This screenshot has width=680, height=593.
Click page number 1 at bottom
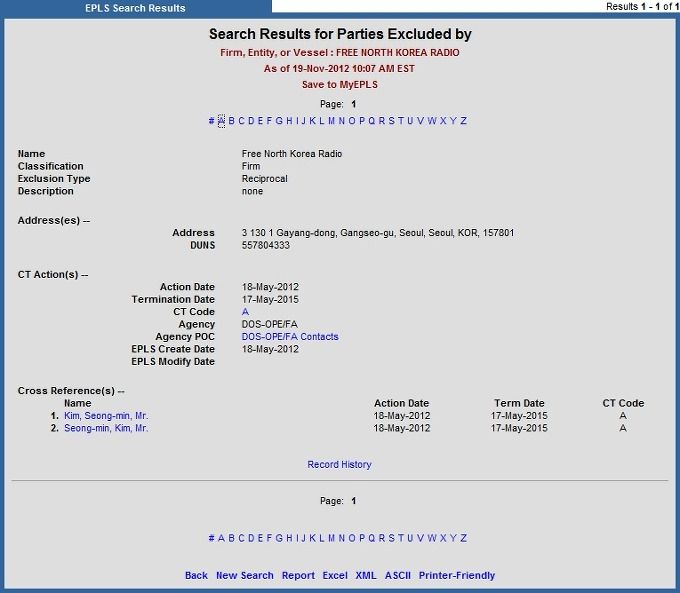(353, 501)
